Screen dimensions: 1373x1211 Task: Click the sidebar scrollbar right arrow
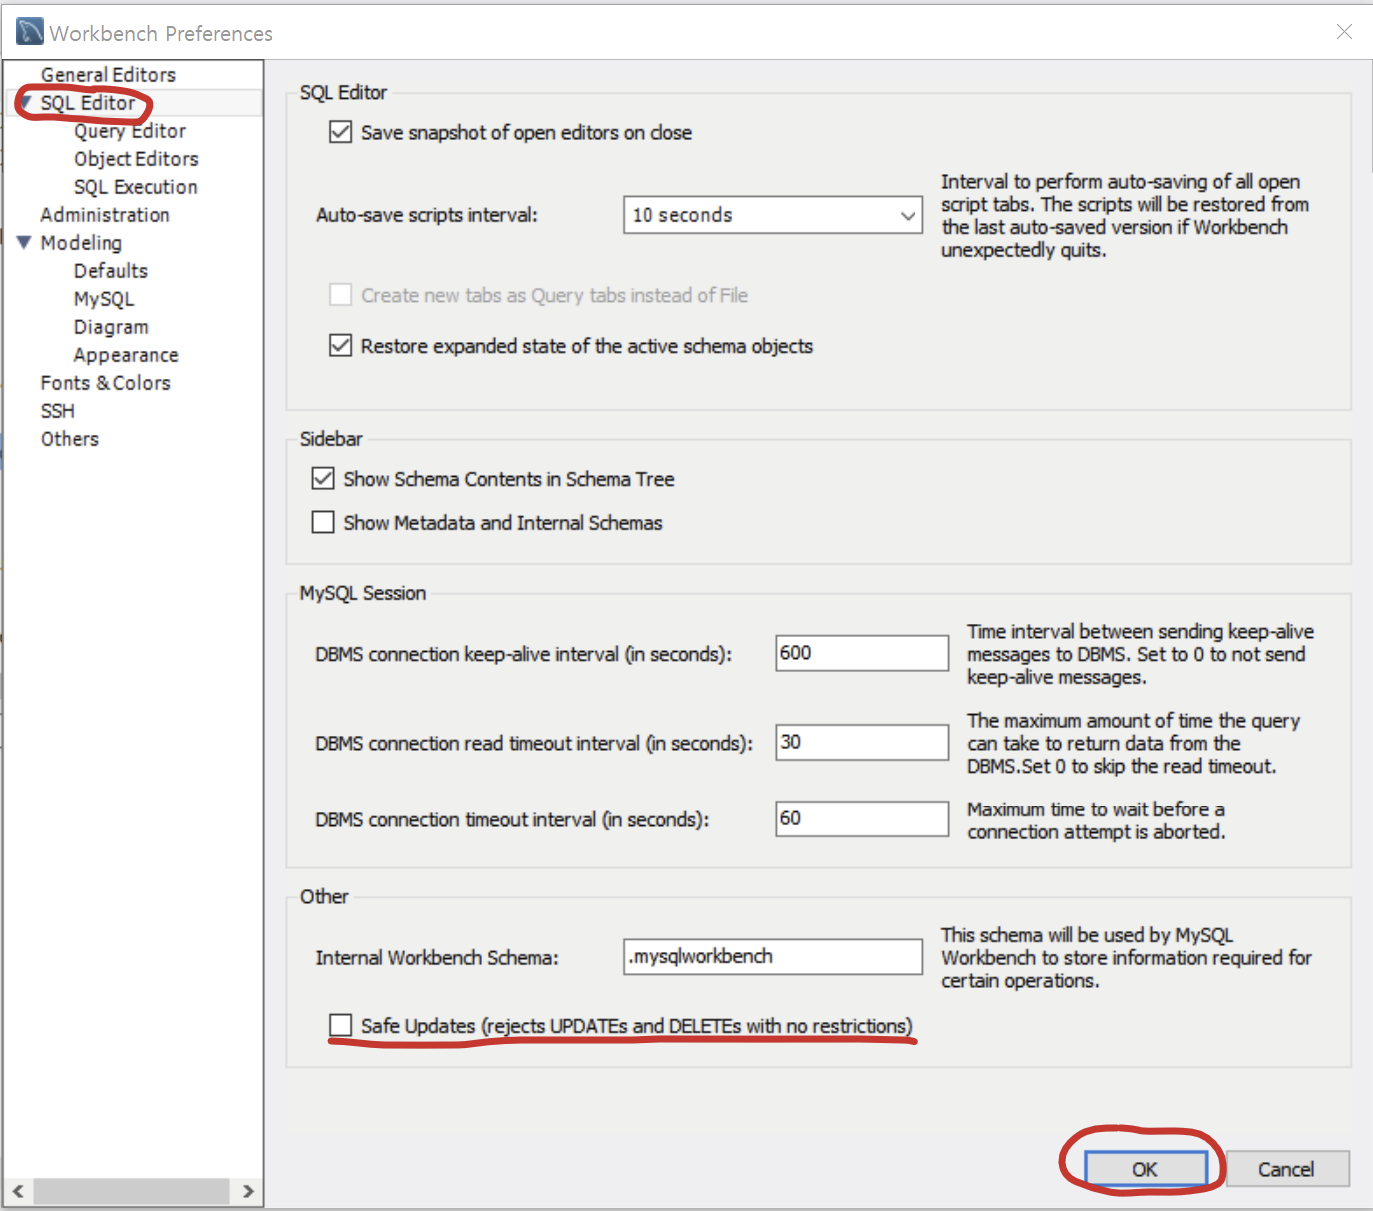pos(248,1191)
